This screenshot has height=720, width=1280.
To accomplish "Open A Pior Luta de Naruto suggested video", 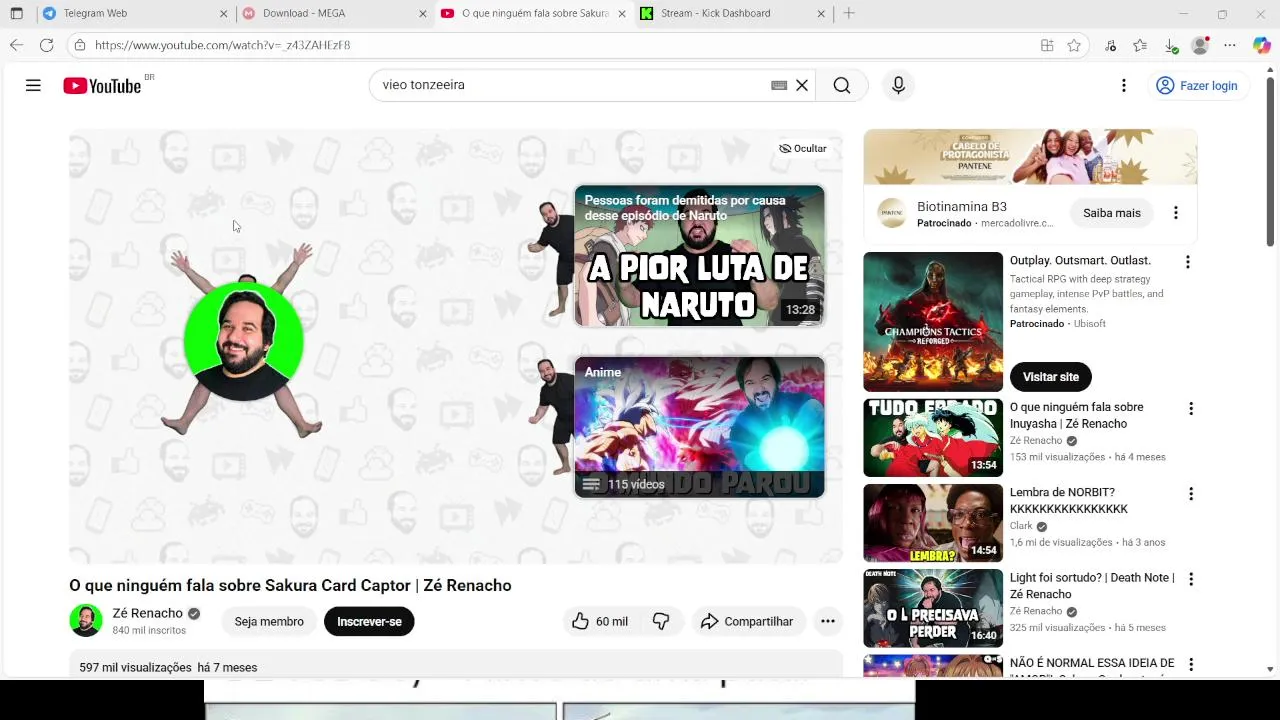I will (x=699, y=255).
